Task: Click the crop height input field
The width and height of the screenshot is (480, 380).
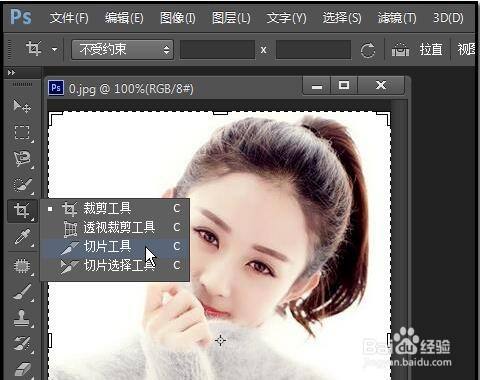Action: coord(313,50)
